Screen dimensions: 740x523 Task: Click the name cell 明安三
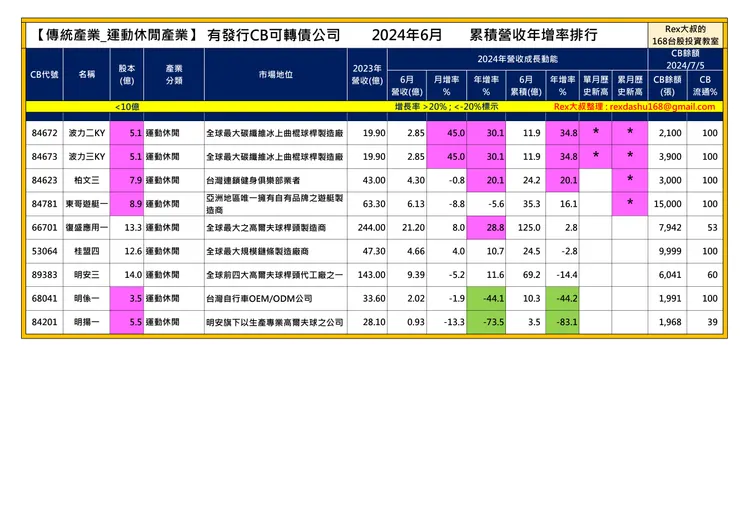(86, 275)
